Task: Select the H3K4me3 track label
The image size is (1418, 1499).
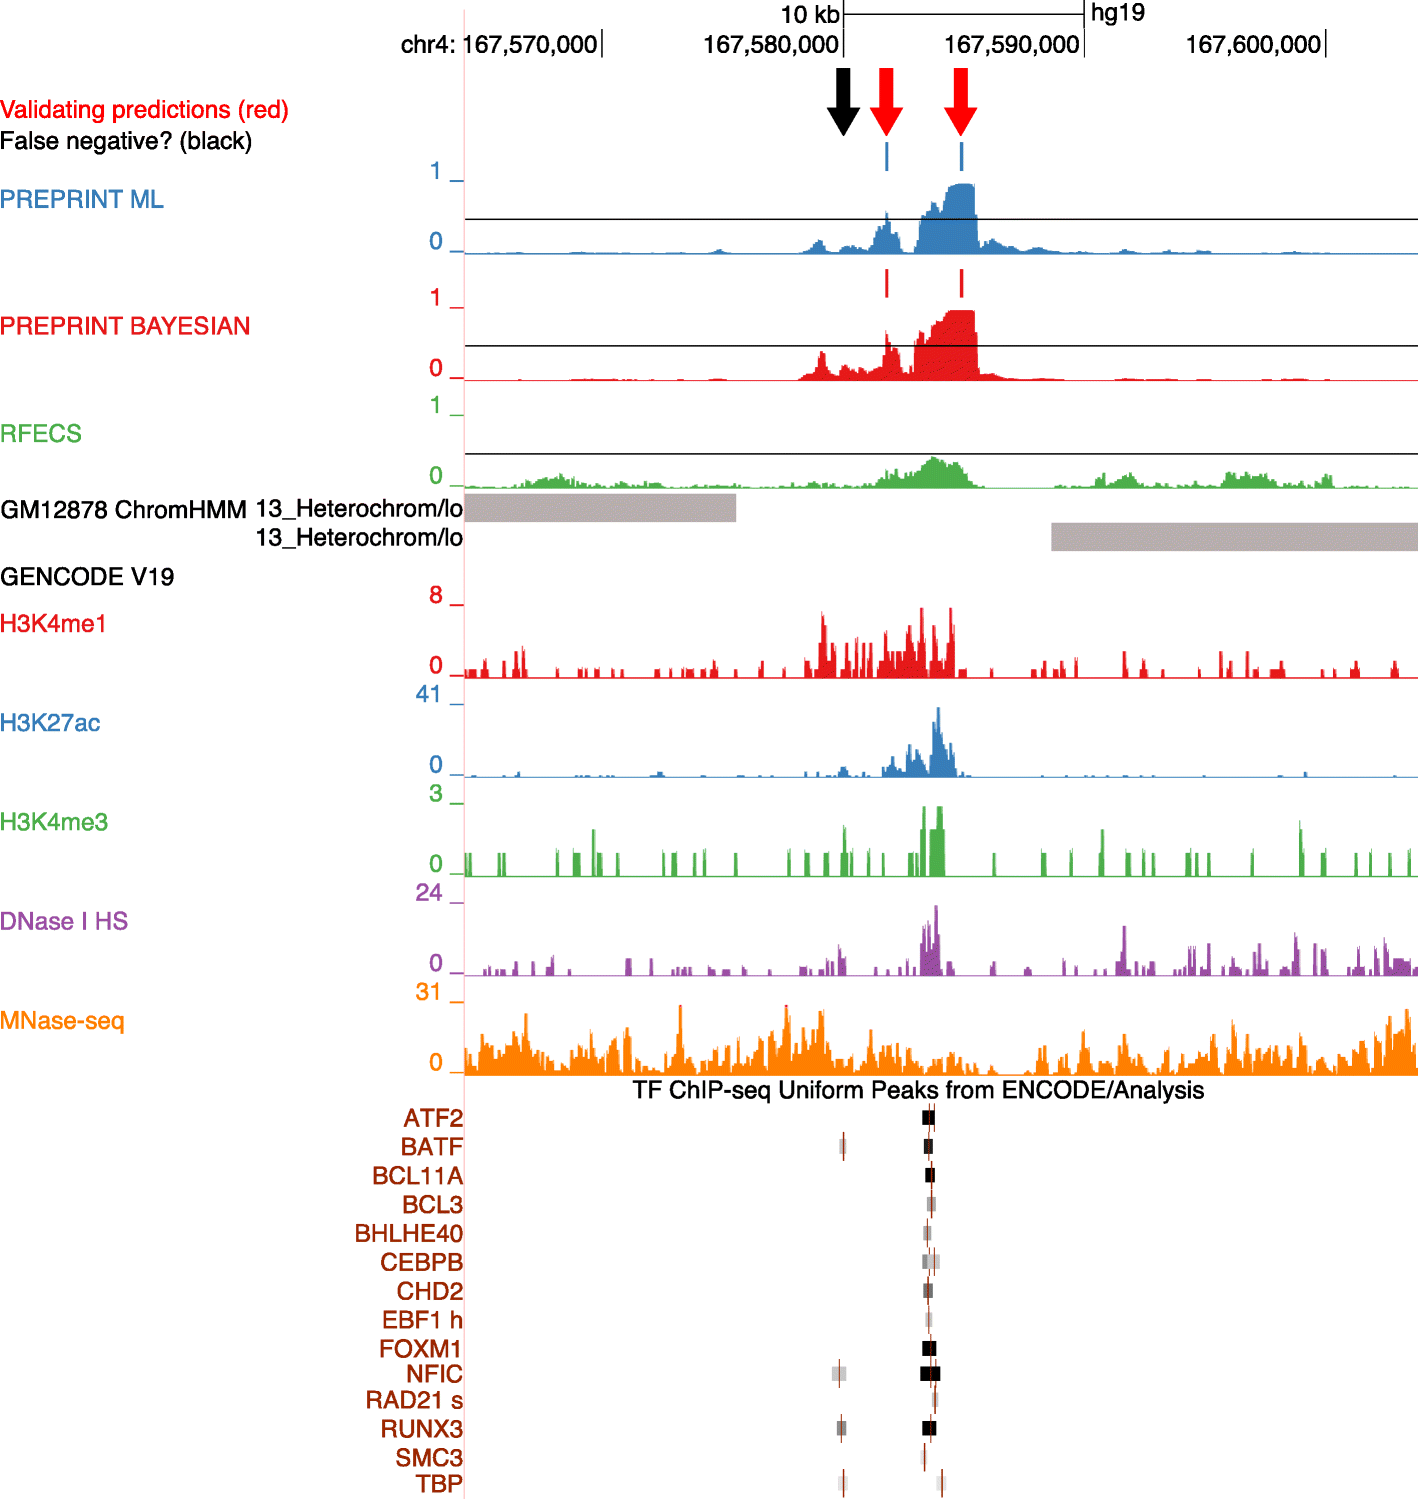Action: tap(54, 822)
